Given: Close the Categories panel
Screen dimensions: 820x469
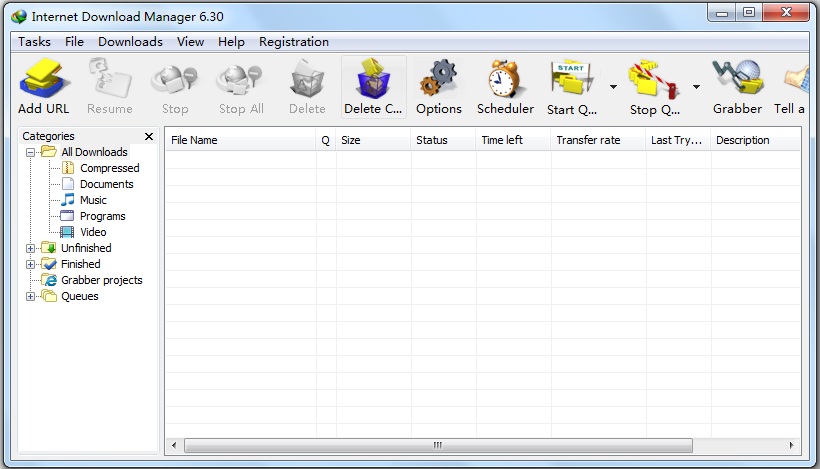Looking at the screenshot, I should tap(149, 136).
